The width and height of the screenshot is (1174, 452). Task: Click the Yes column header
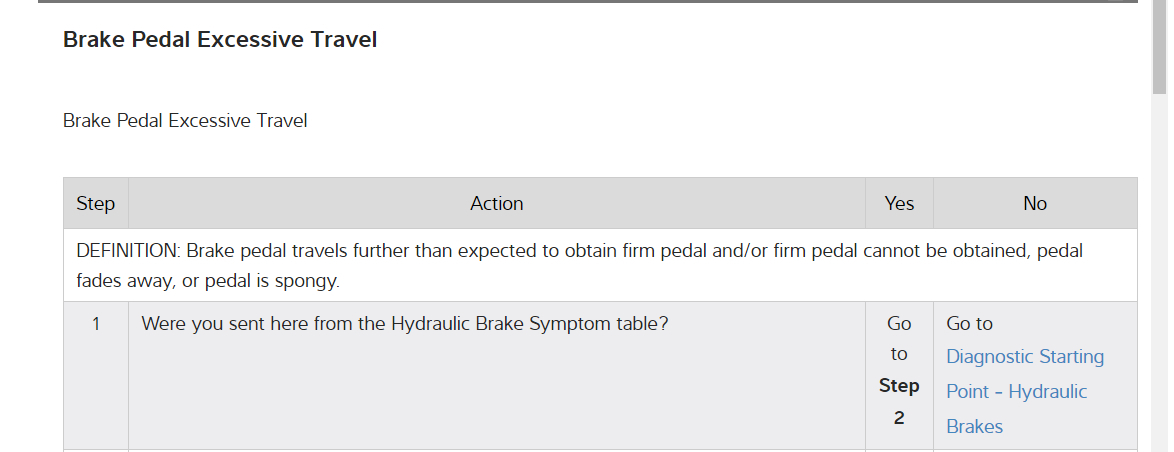899,204
